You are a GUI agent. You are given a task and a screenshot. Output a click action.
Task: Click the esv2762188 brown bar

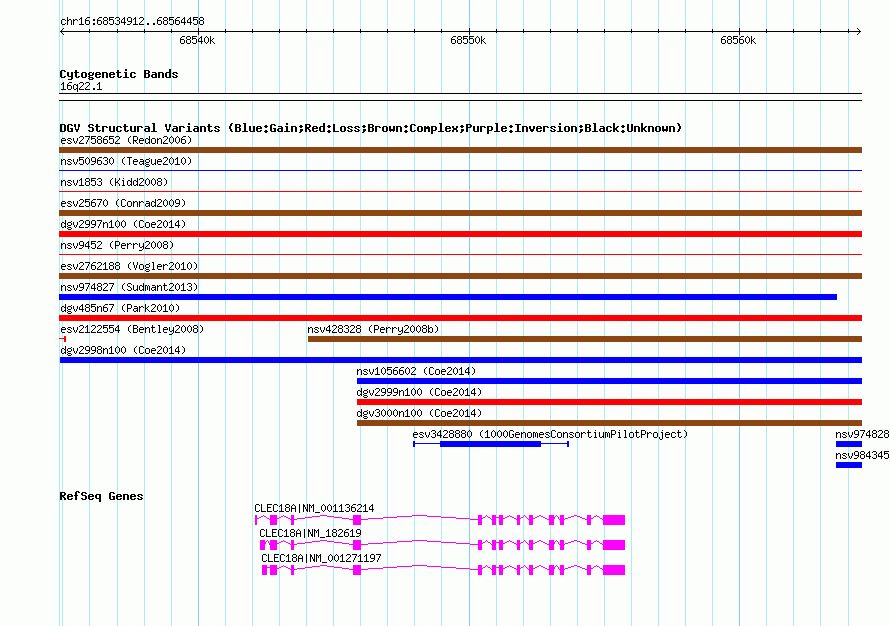click(x=460, y=276)
